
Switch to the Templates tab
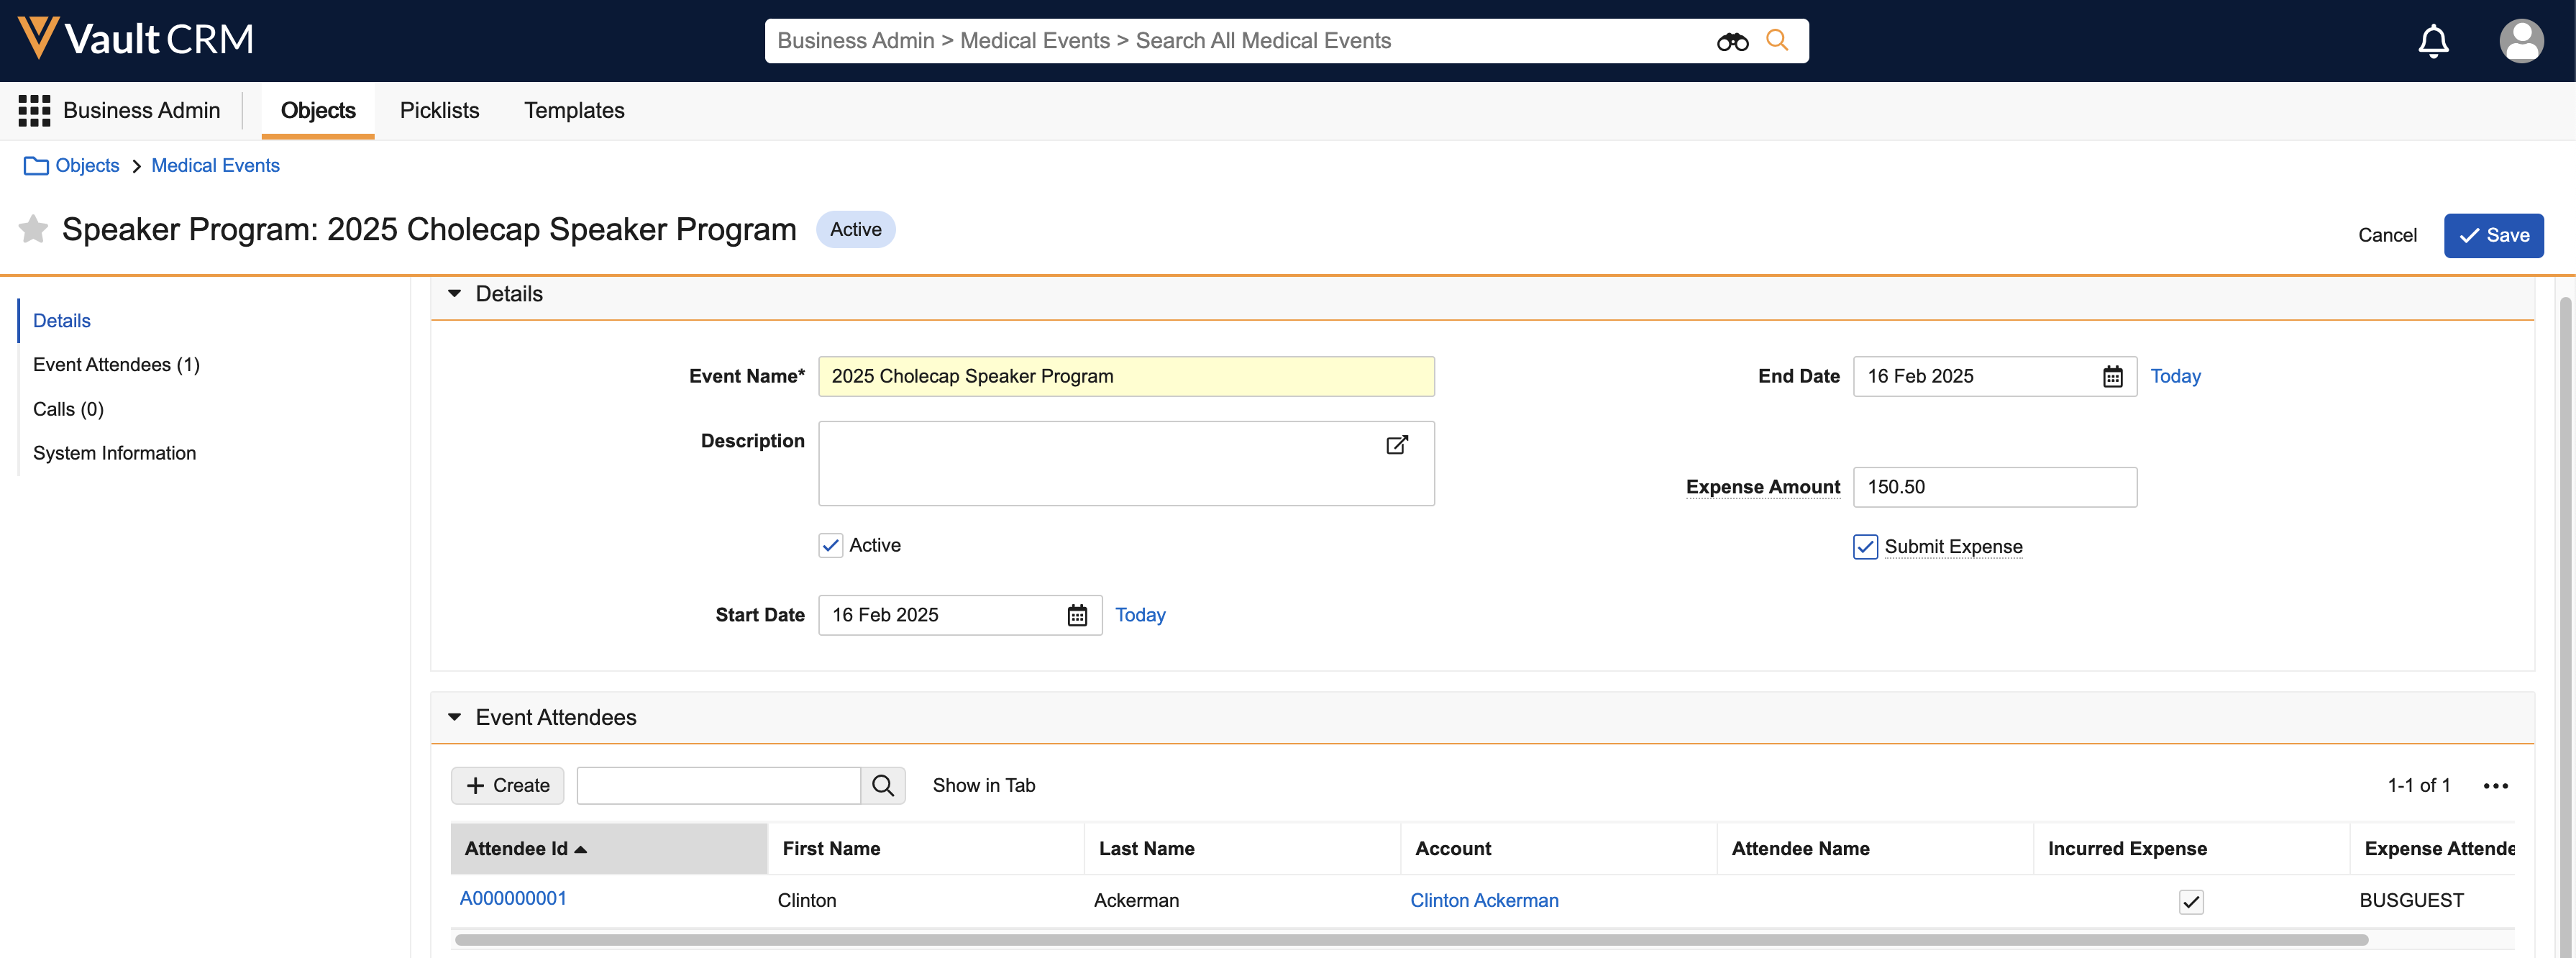[574, 110]
